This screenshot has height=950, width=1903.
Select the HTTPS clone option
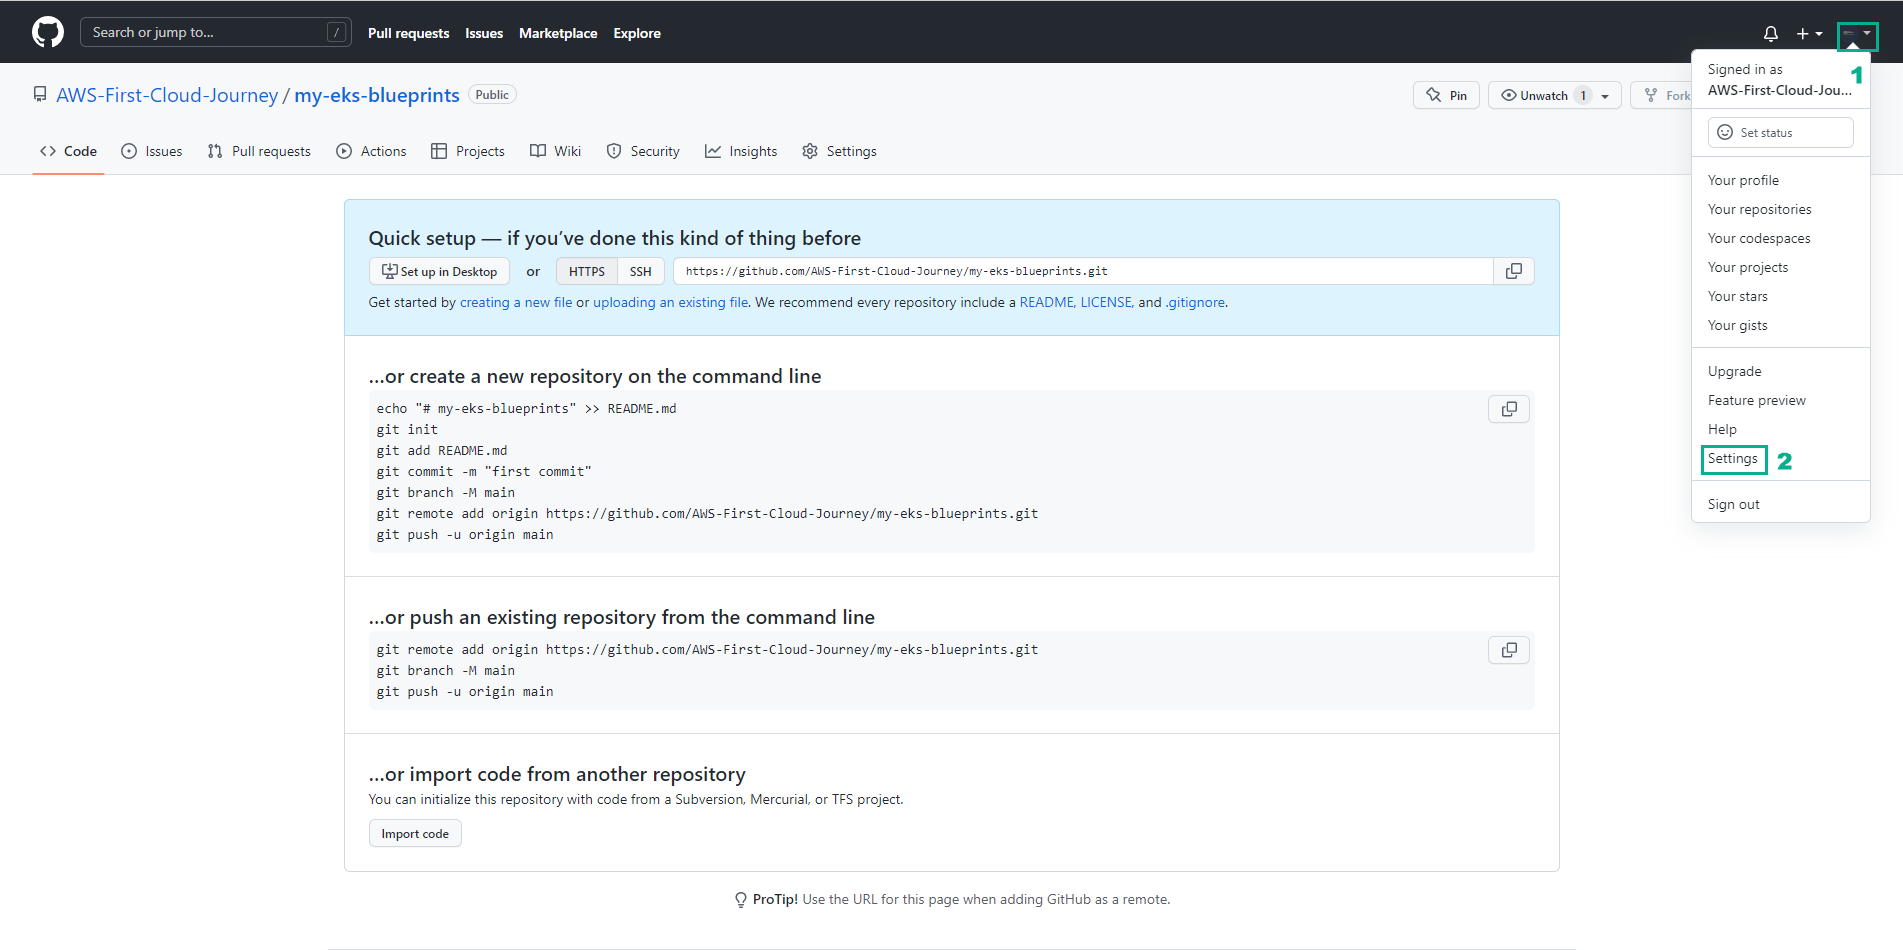point(587,271)
